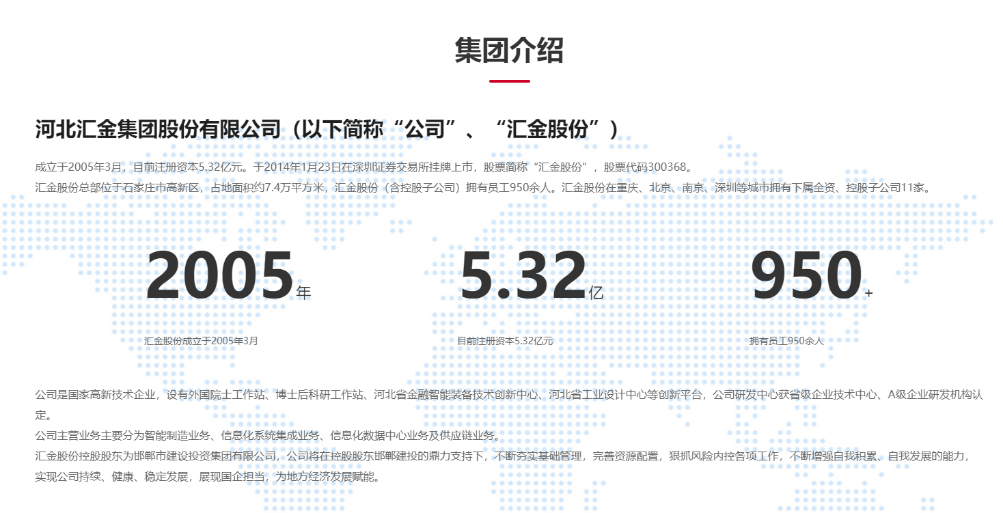Click the large 2005 statistic number
Screen dimensions: 1003x513
click(220, 276)
